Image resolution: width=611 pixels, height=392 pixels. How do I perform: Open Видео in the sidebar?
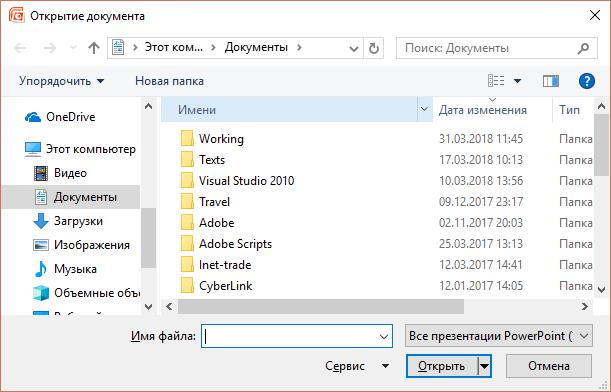[x=60, y=173]
